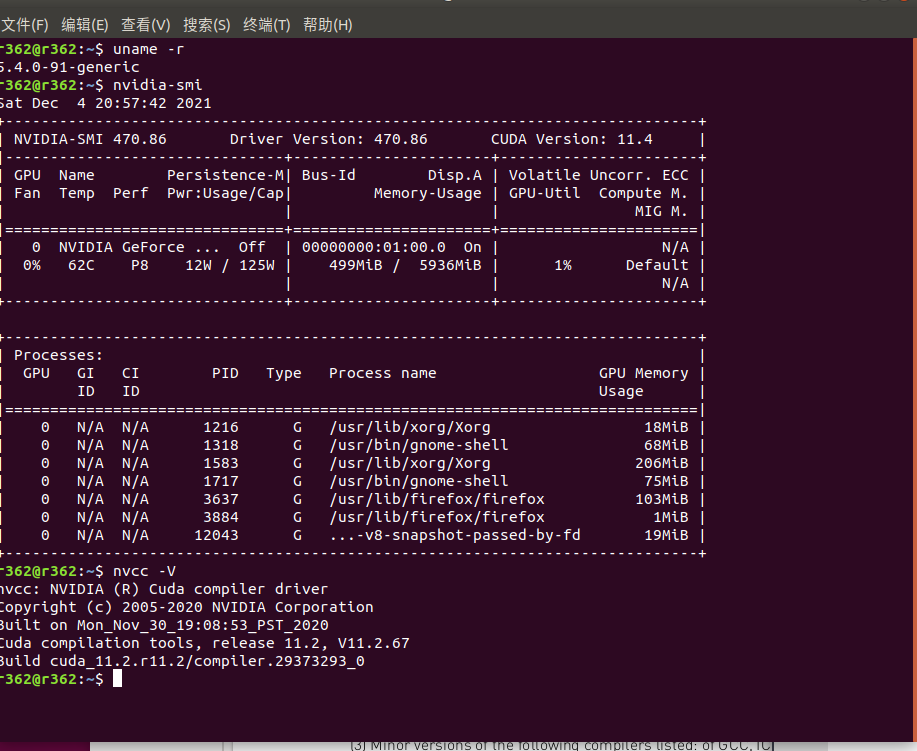
Task: Open the 搜索(S) menu
Action: [x=206, y=25]
